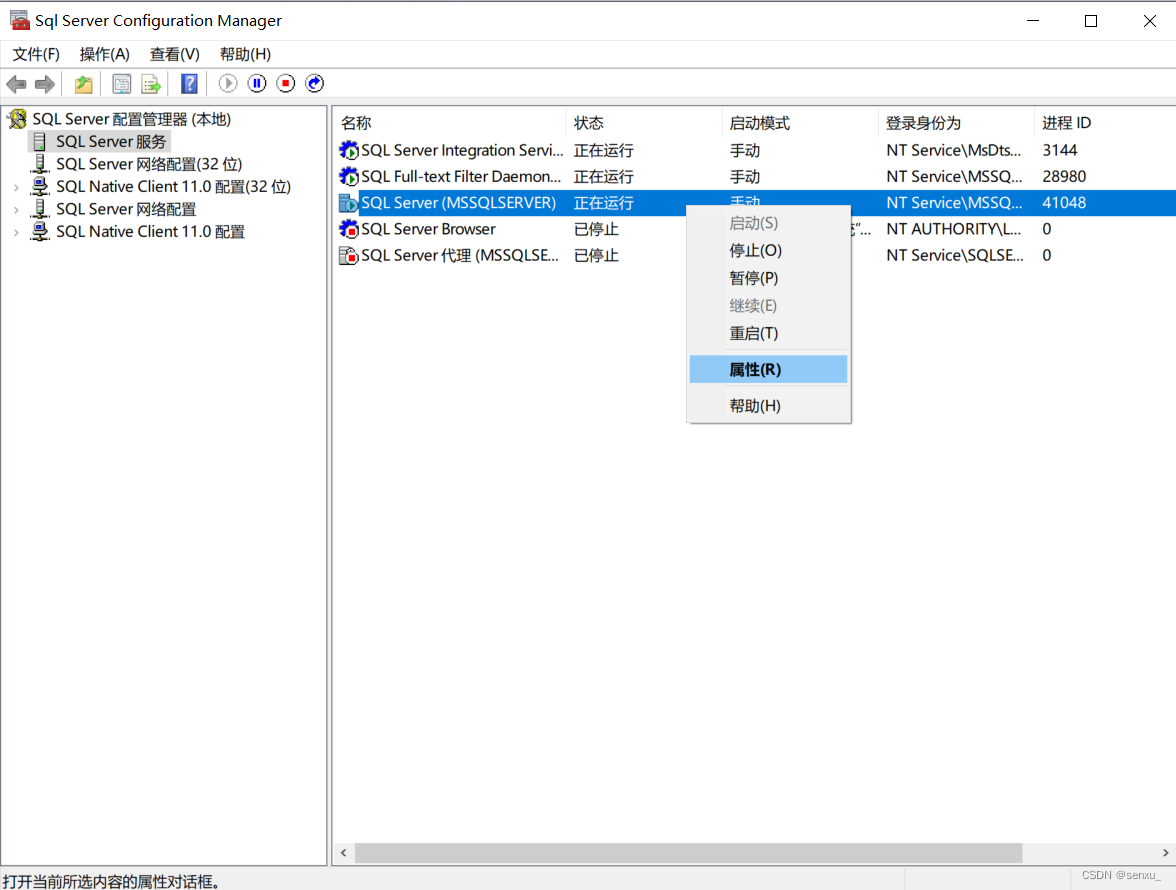Sort by the 状态 column header
Viewport: 1176px width, 890px height.
pyautogui.click(x=644, y=123)
